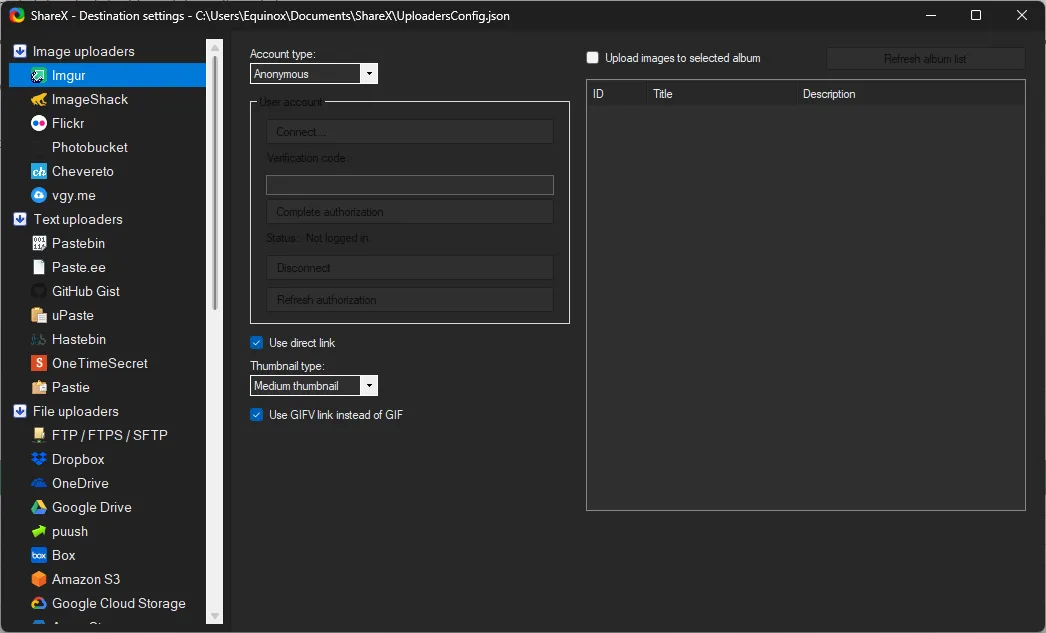Viewport: 1046px width, 633px height.
Task: Open the FTP / FTPS / SFTP entry
Action: tap(109, 435)
